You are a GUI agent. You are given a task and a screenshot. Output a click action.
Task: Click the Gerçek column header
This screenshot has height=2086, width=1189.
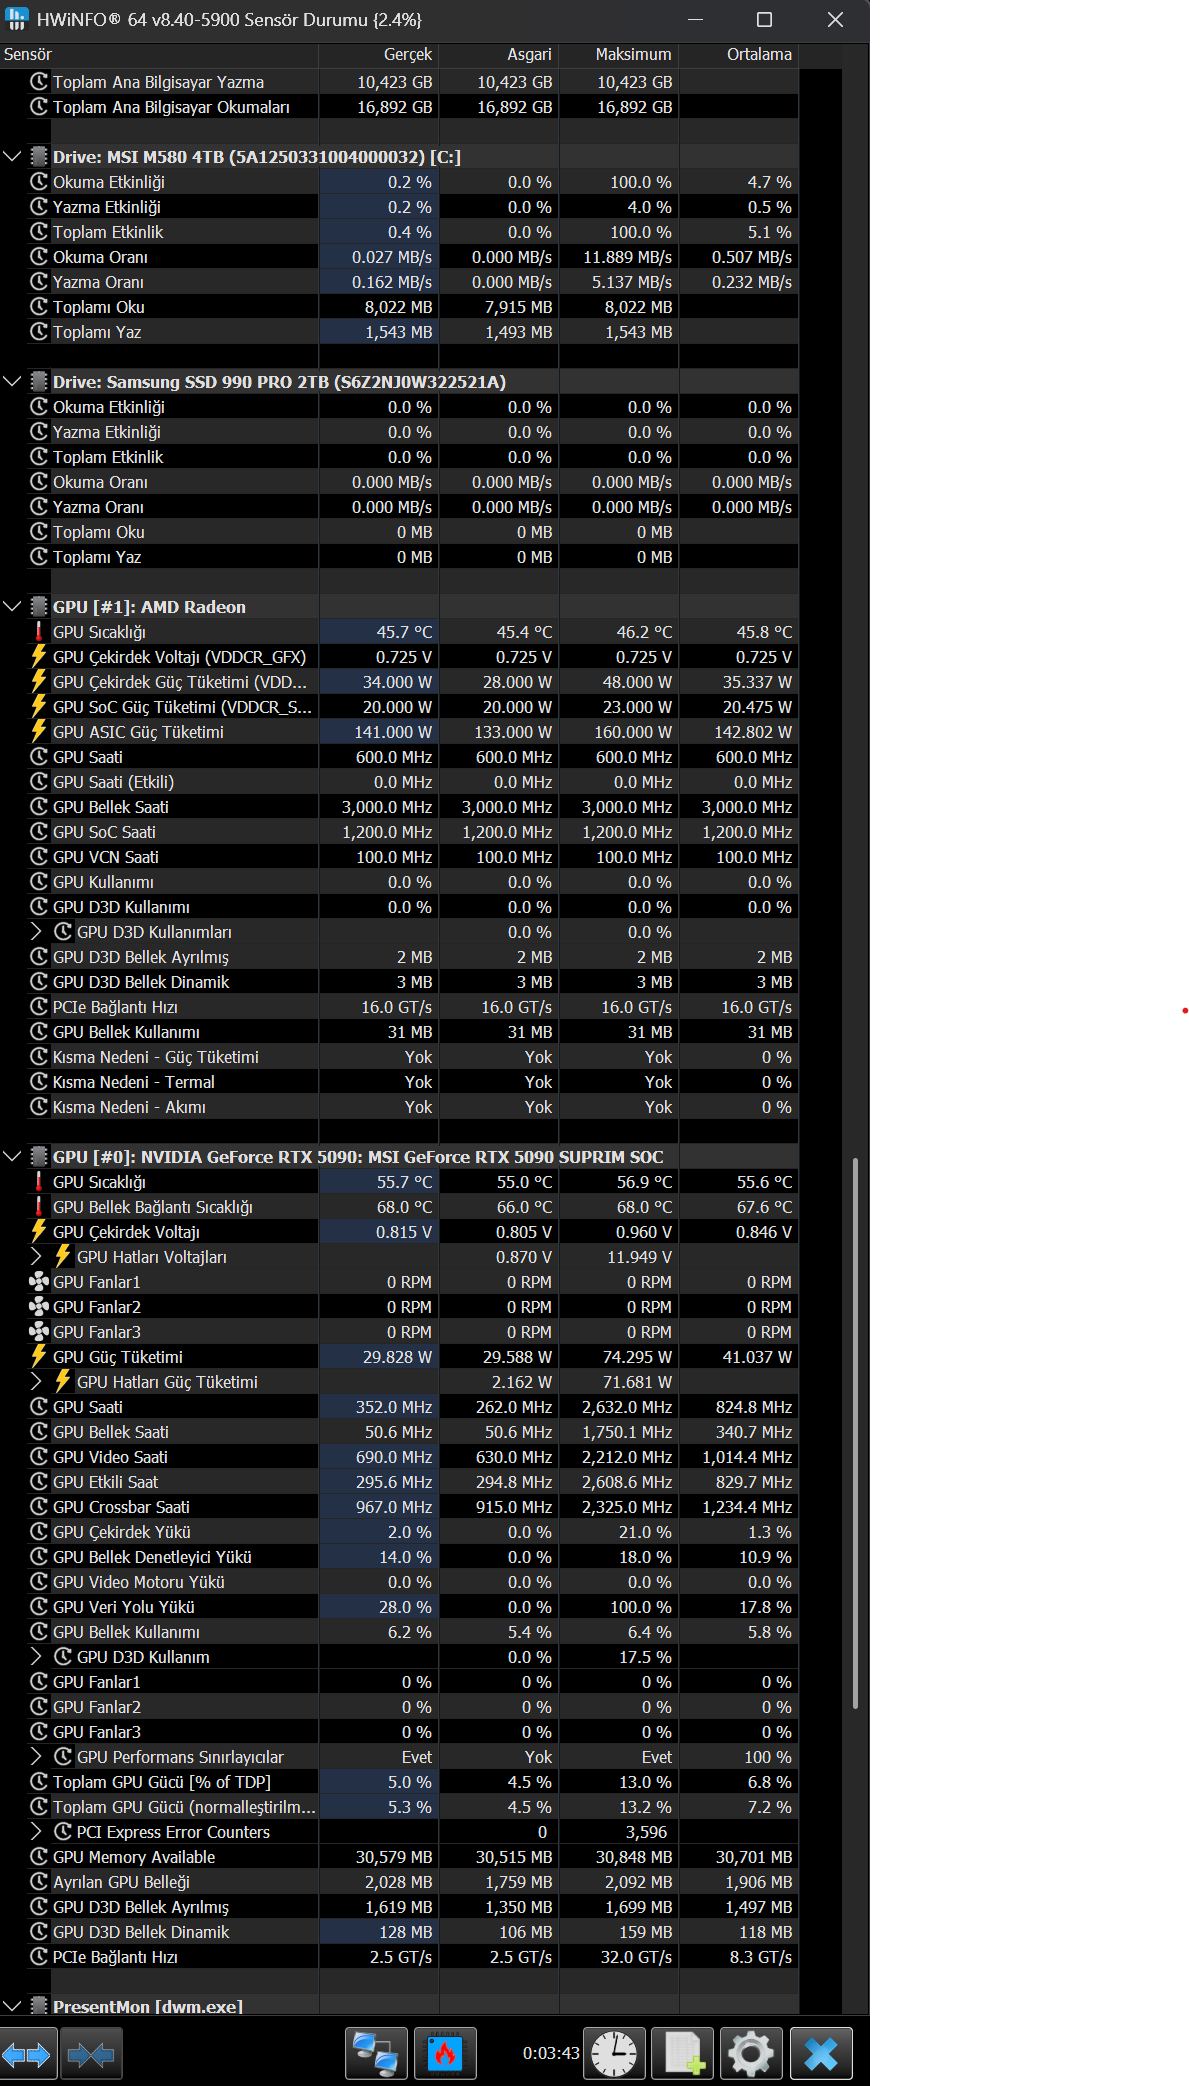[379, 55]
